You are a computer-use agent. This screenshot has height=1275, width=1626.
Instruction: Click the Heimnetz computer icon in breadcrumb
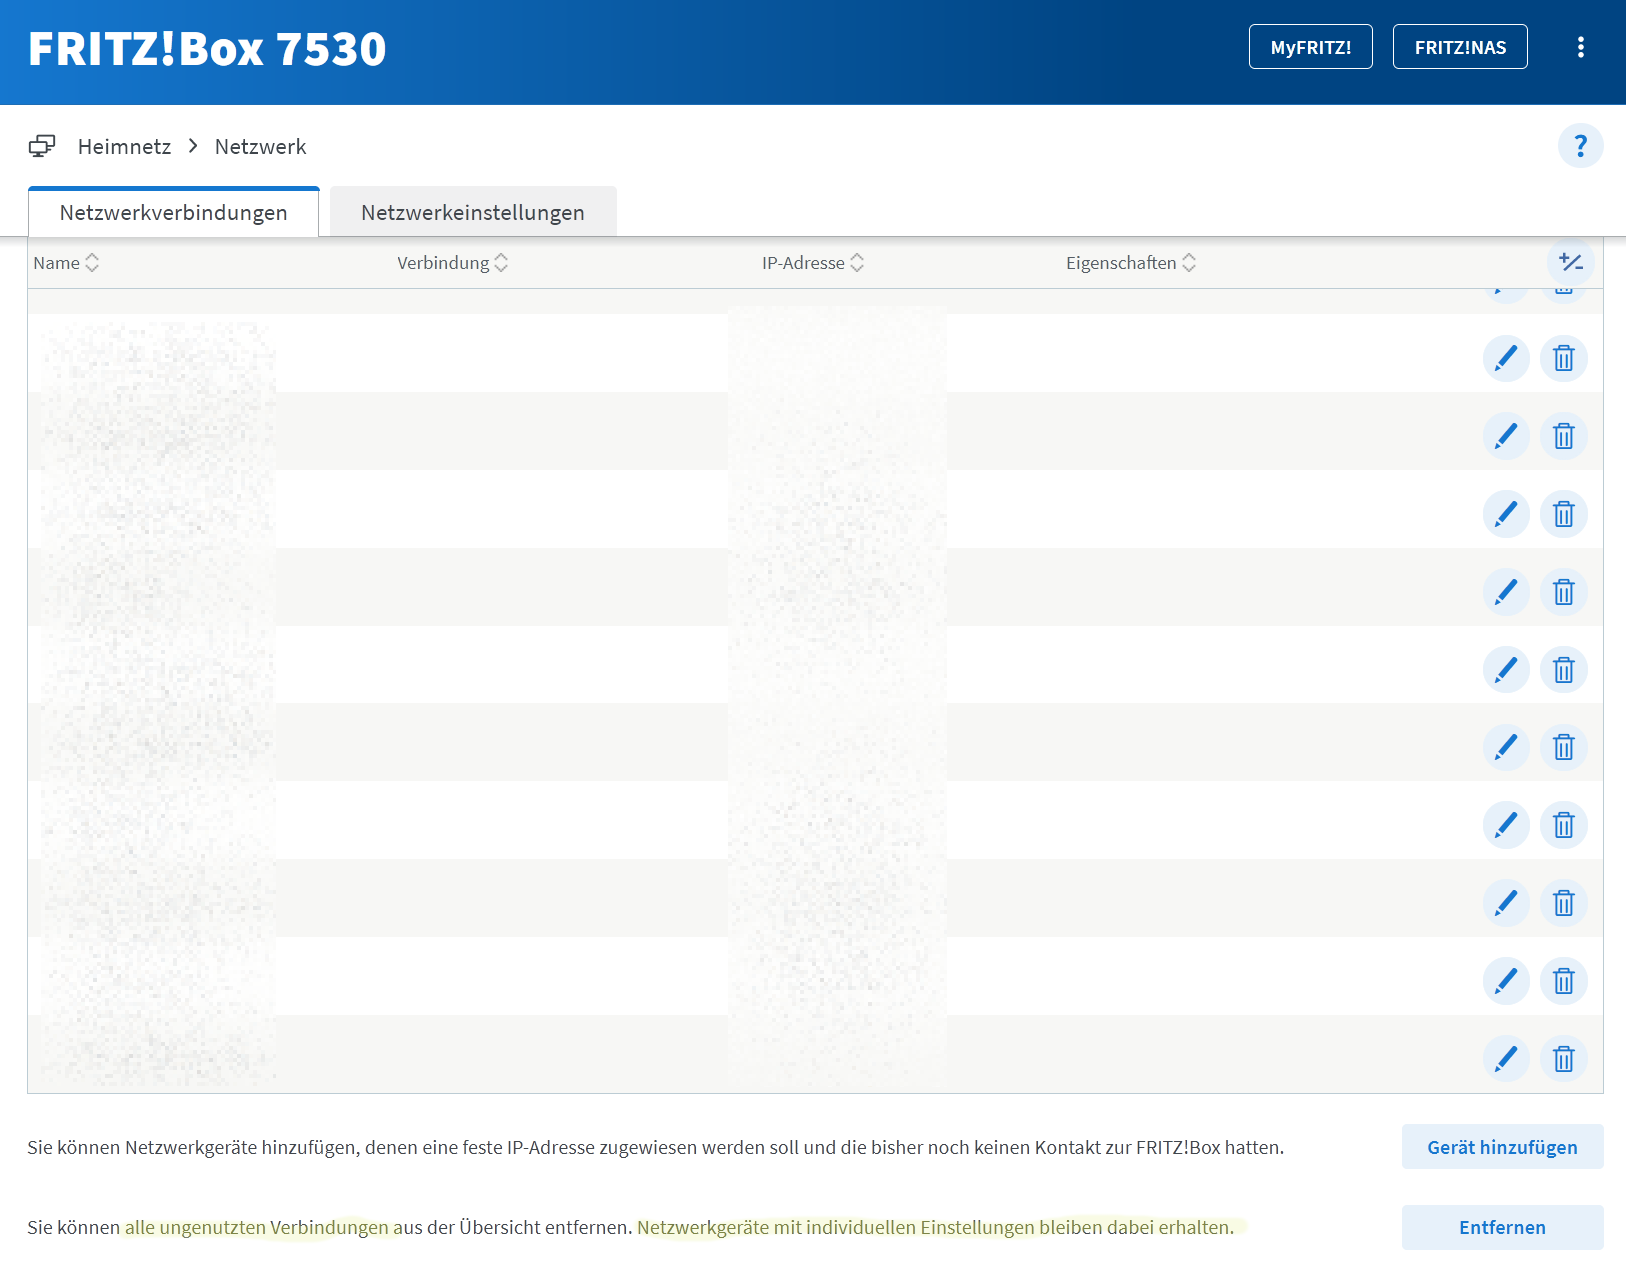[42, 146]
